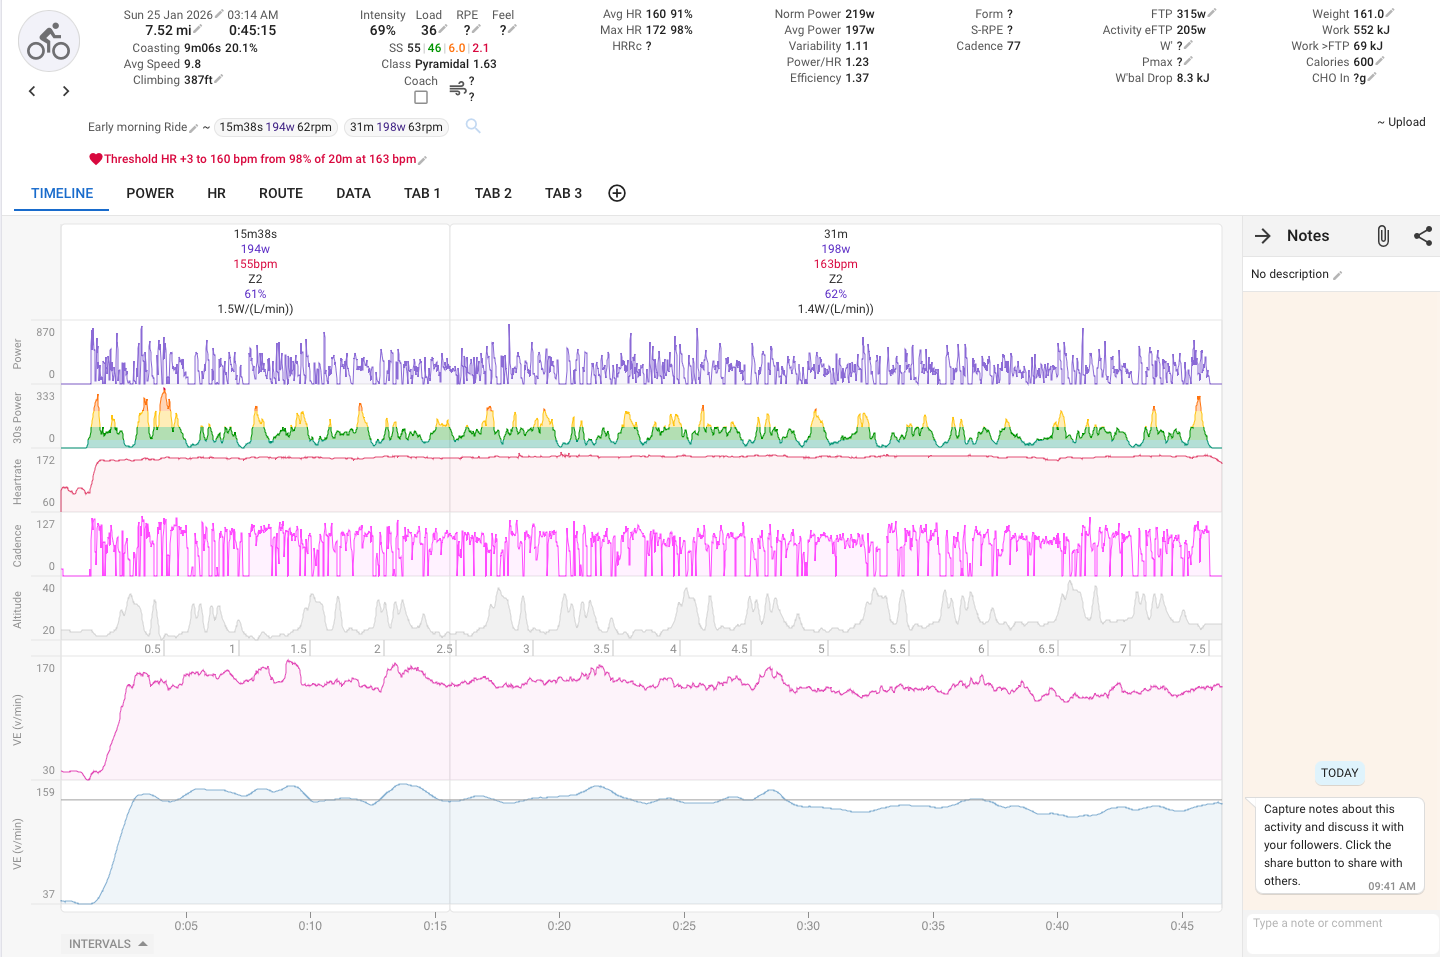The image size is (1440, 957).
Task: Expand the INTERVALS panel
Action: 108,944
